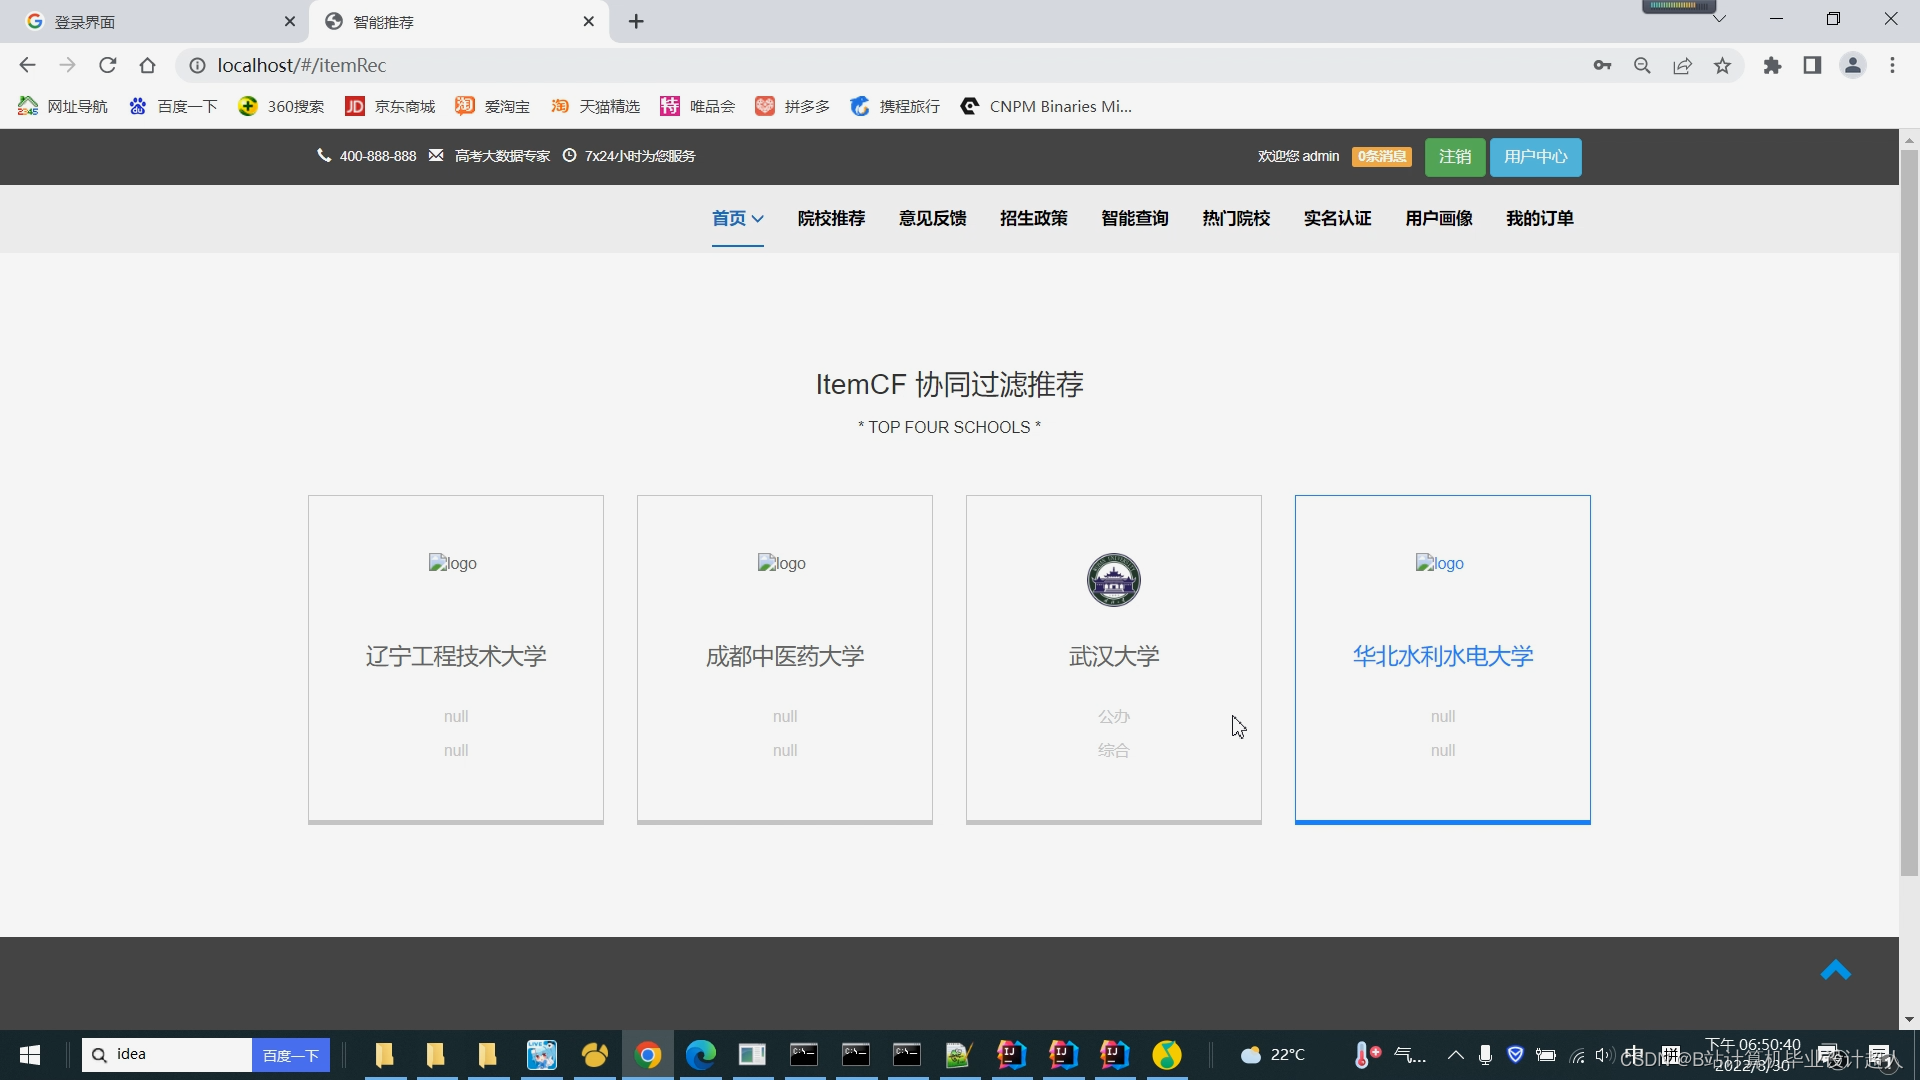1920x1080 pixels.
Task: Click the zoom magnifier icon in address bar
Action: 1642,65
